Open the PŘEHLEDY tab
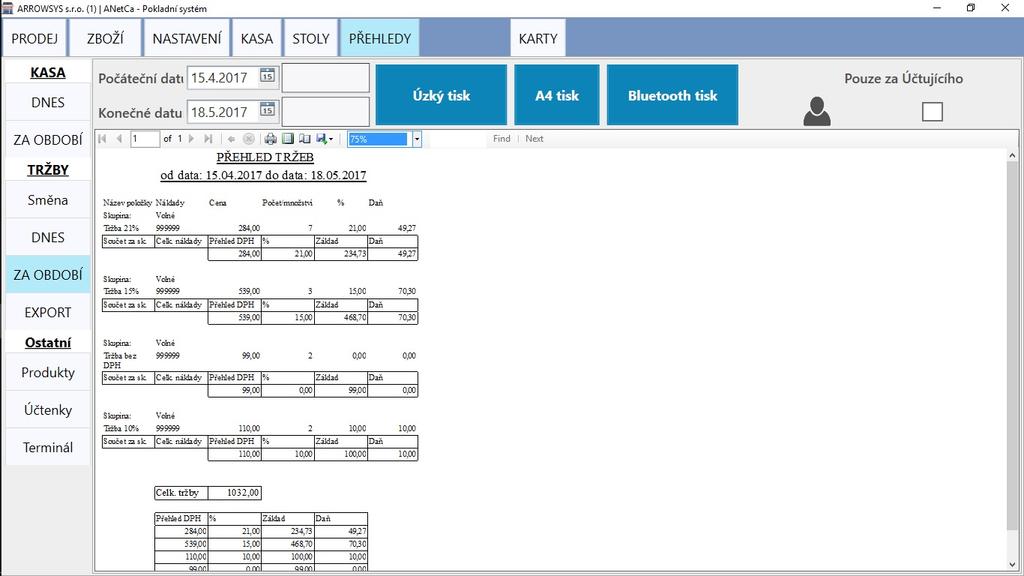 click(379, 39)
